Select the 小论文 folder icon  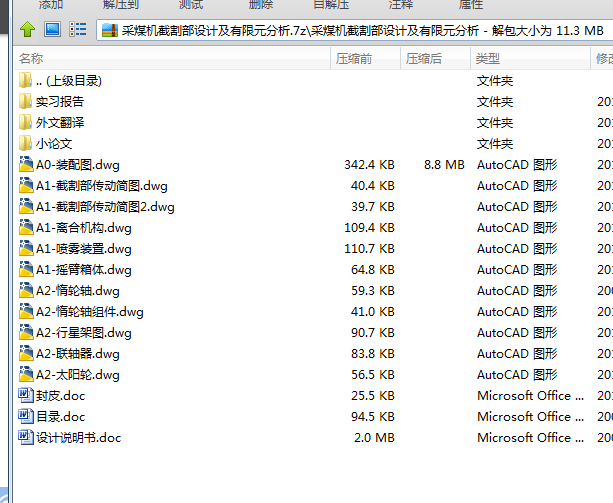(x=25, y=144)
